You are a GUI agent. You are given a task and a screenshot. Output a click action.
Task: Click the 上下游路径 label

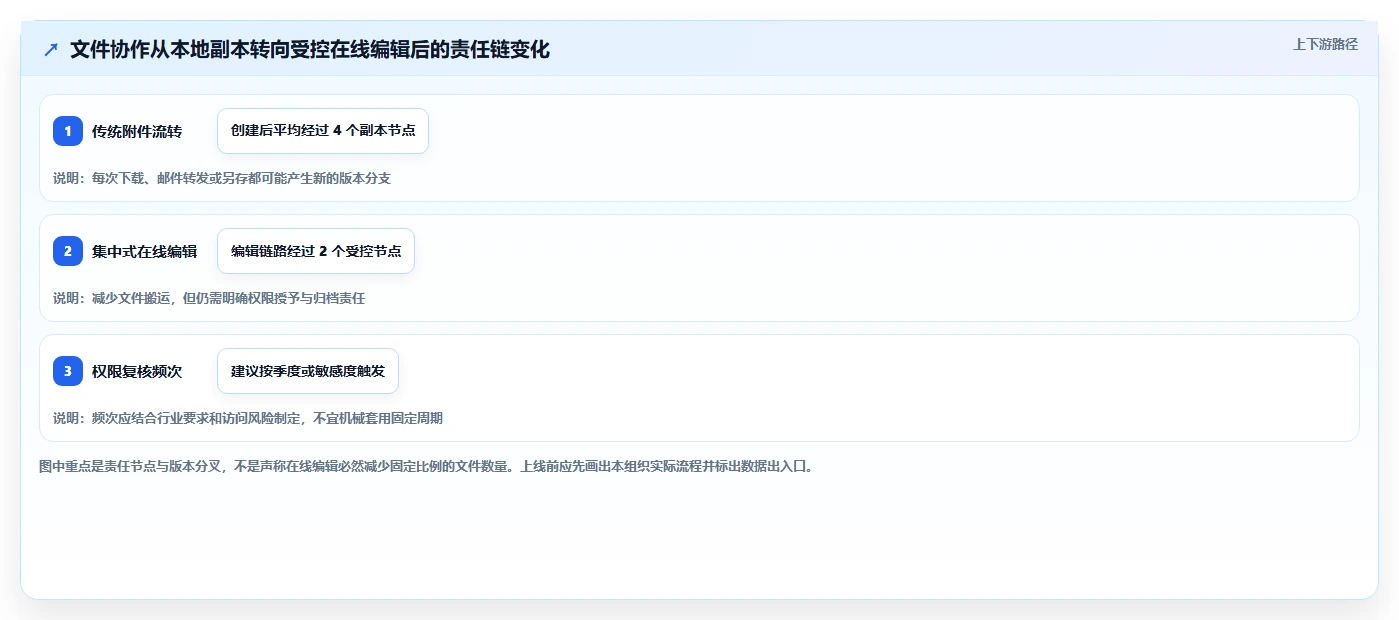coord(1325,44)
